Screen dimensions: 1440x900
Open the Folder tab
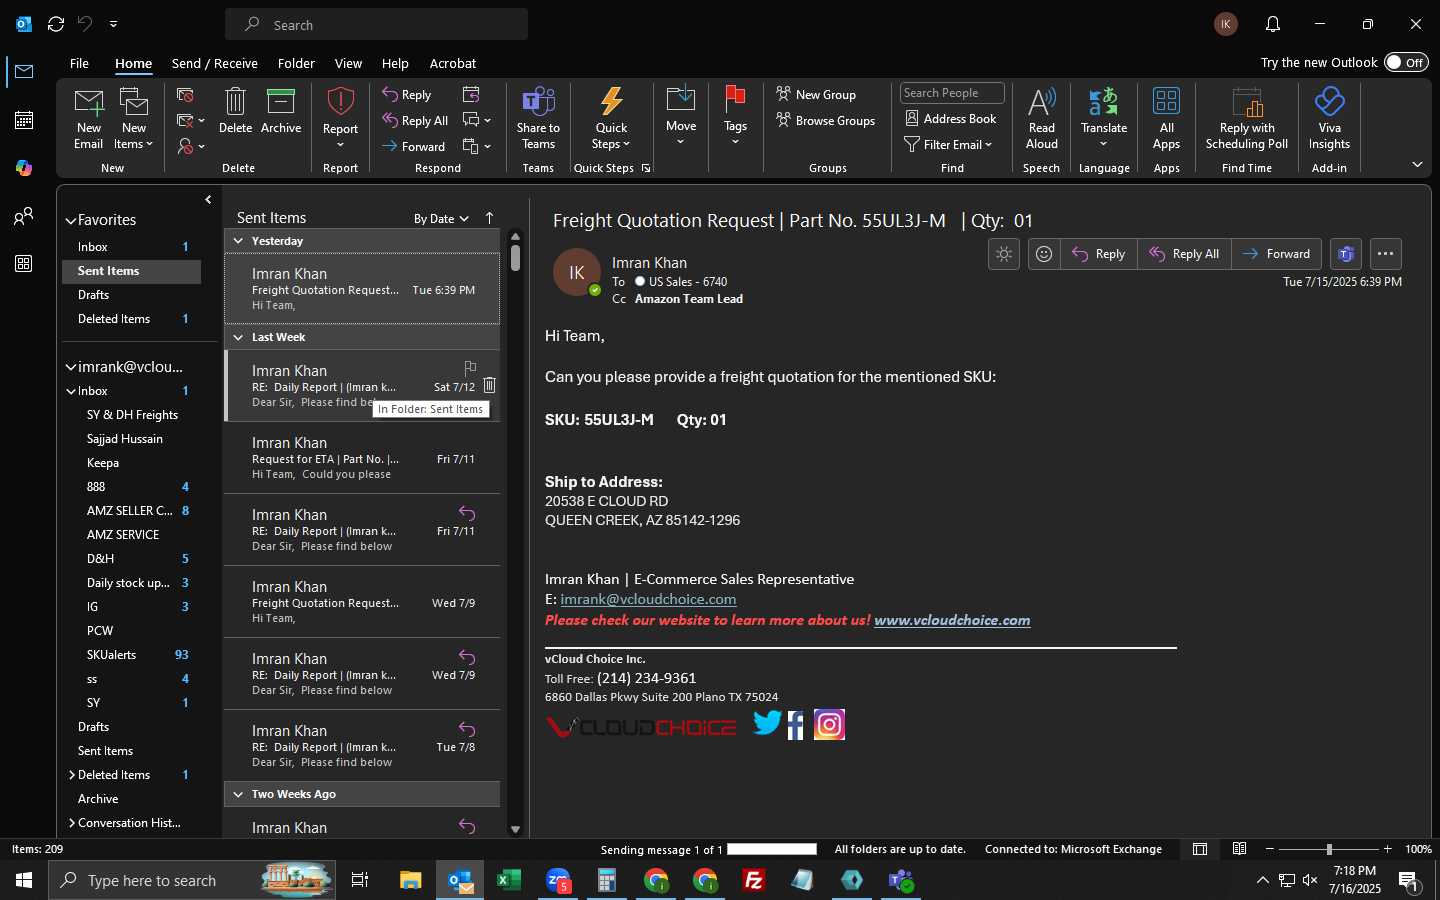(x=296, y=63)
